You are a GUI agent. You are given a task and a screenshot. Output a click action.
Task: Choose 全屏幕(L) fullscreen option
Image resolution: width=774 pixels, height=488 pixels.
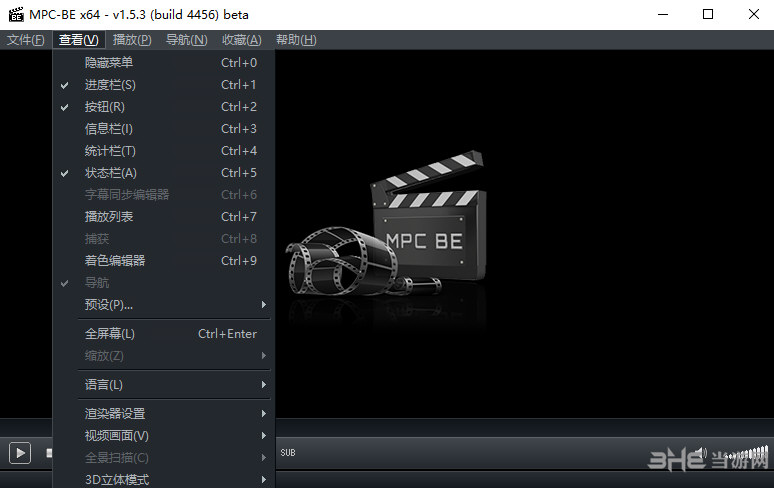pyautogui.click(x=164, y=334)
